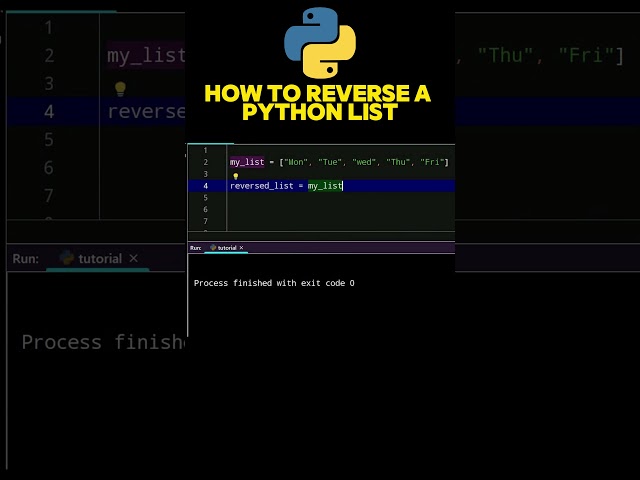Screen dimensions: 640x480
Task: Click the "Tue" string in the center editor
Action: click(x=330, y=162)
